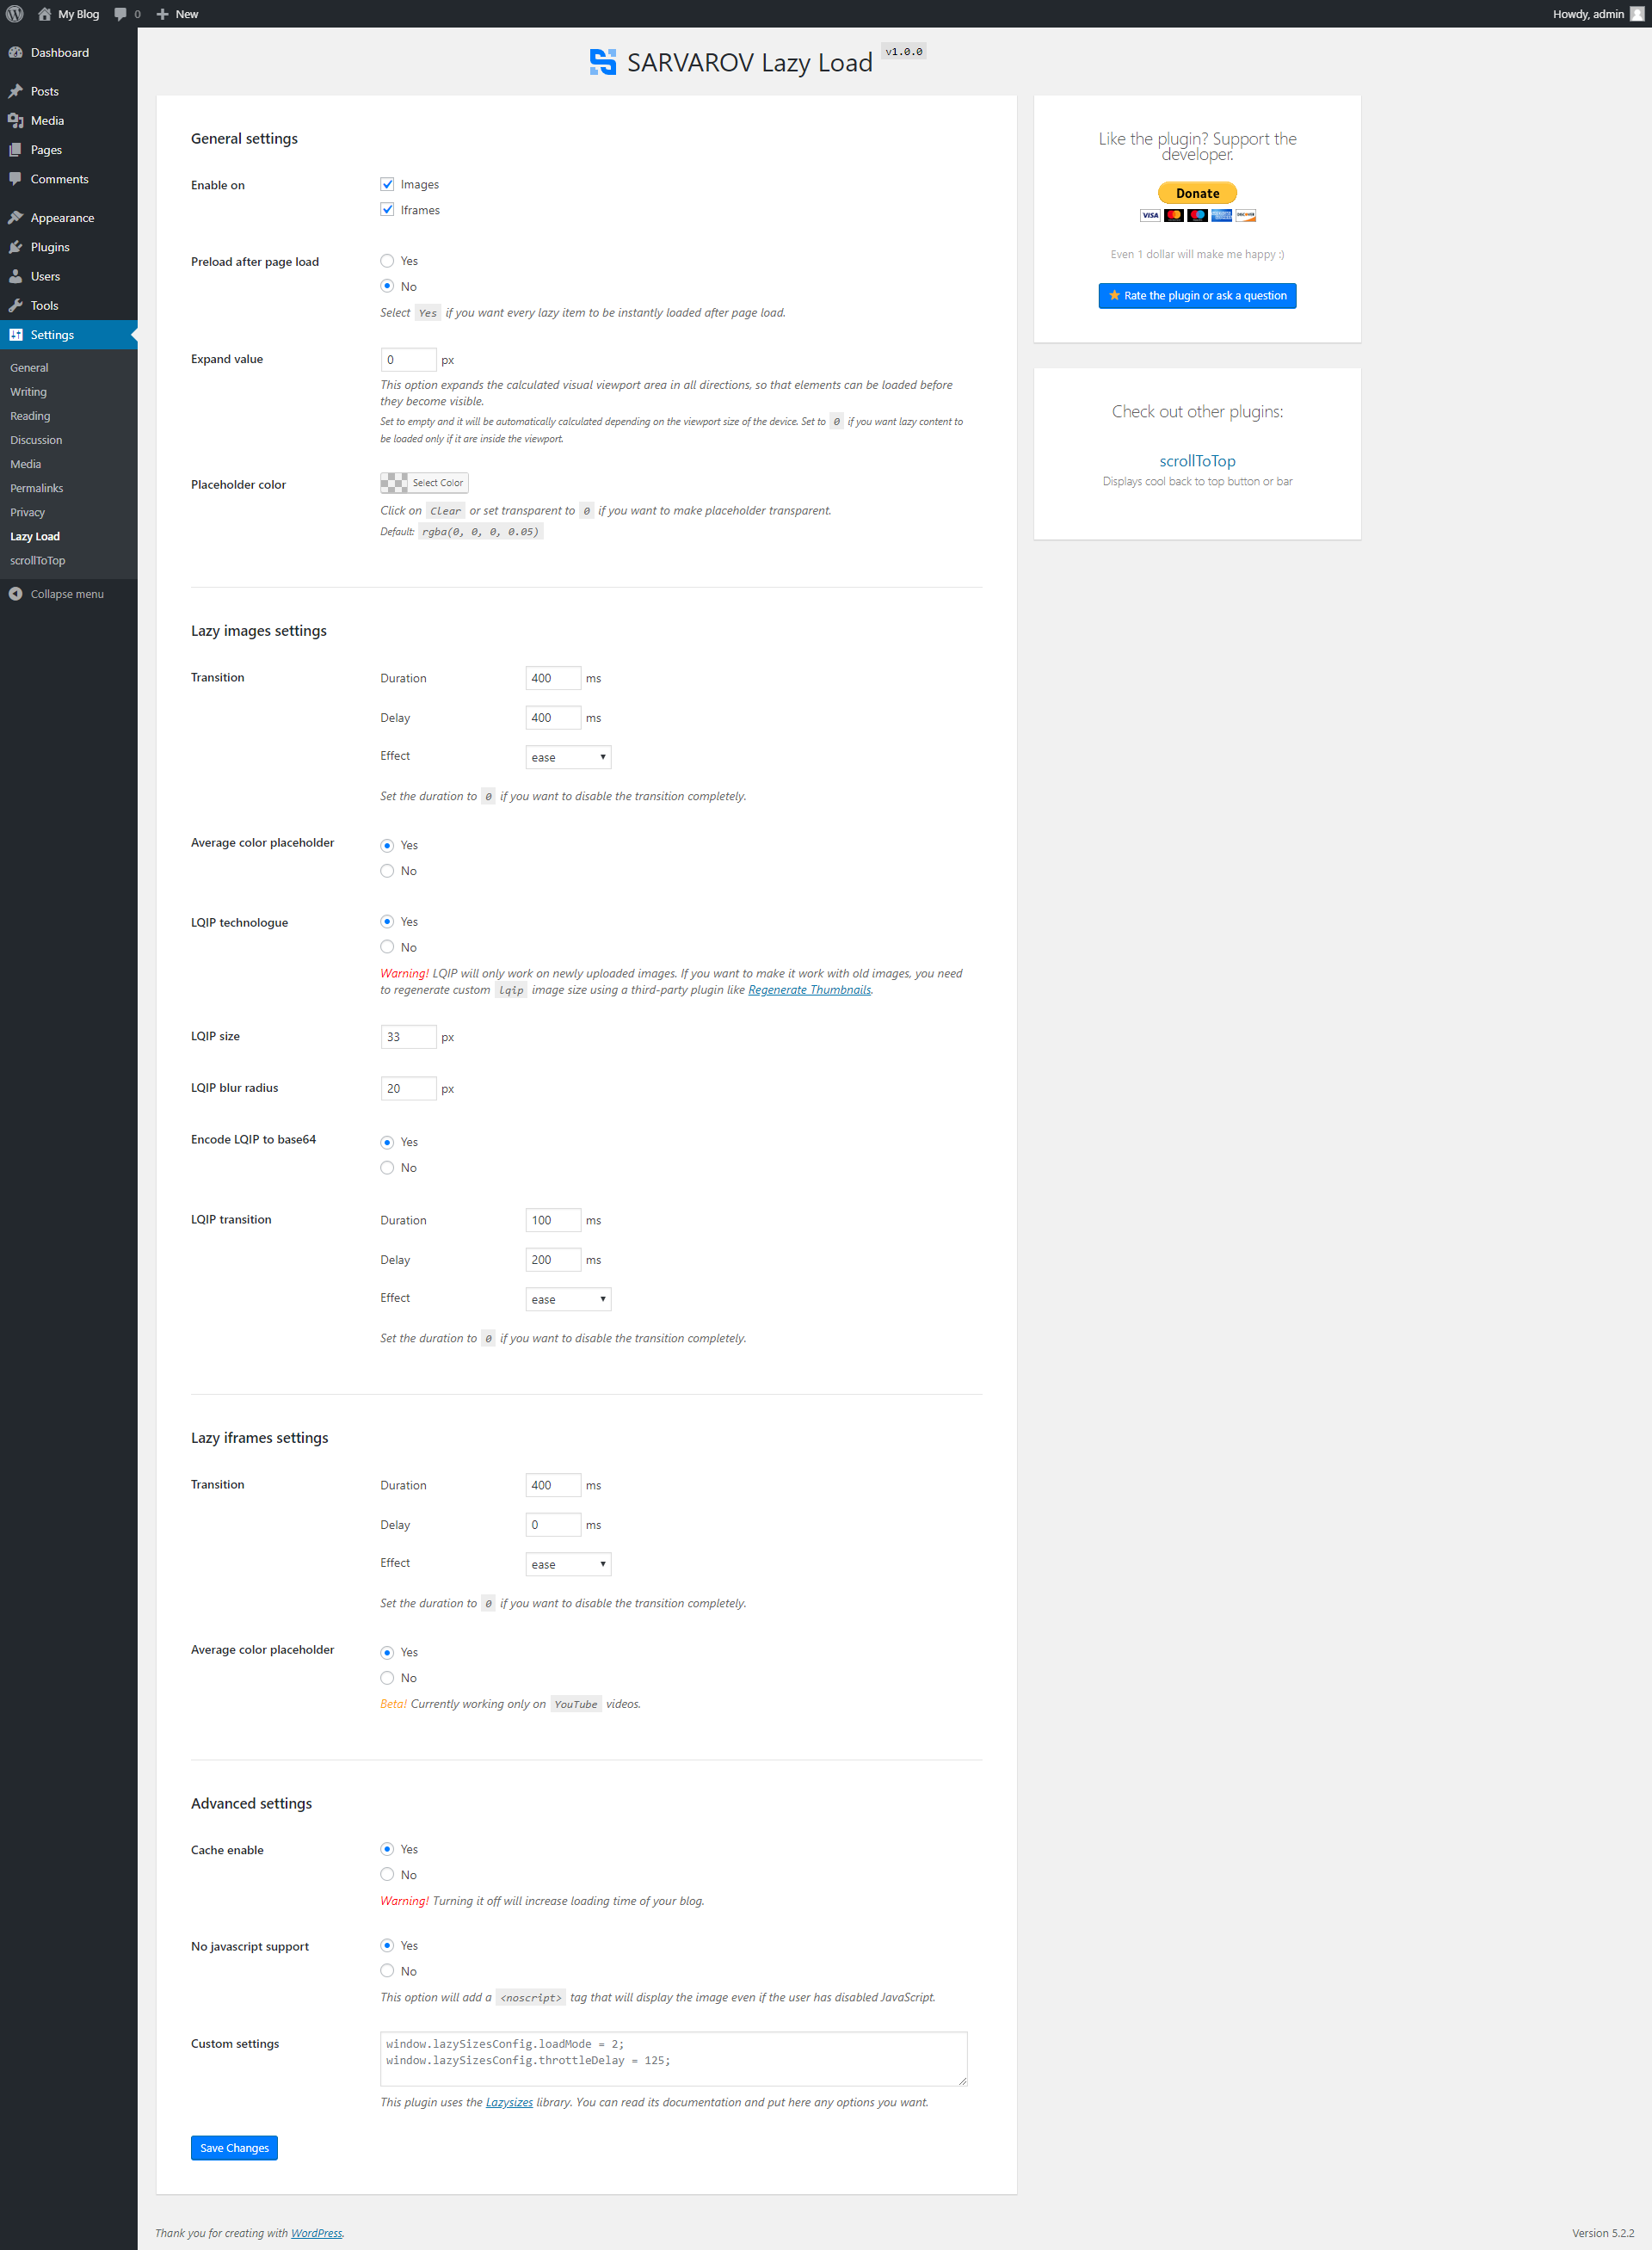Click LQIP transition Duration field
Image resolution: width=1652 pixels, height=2250 pixels.
pos(553,1220)
